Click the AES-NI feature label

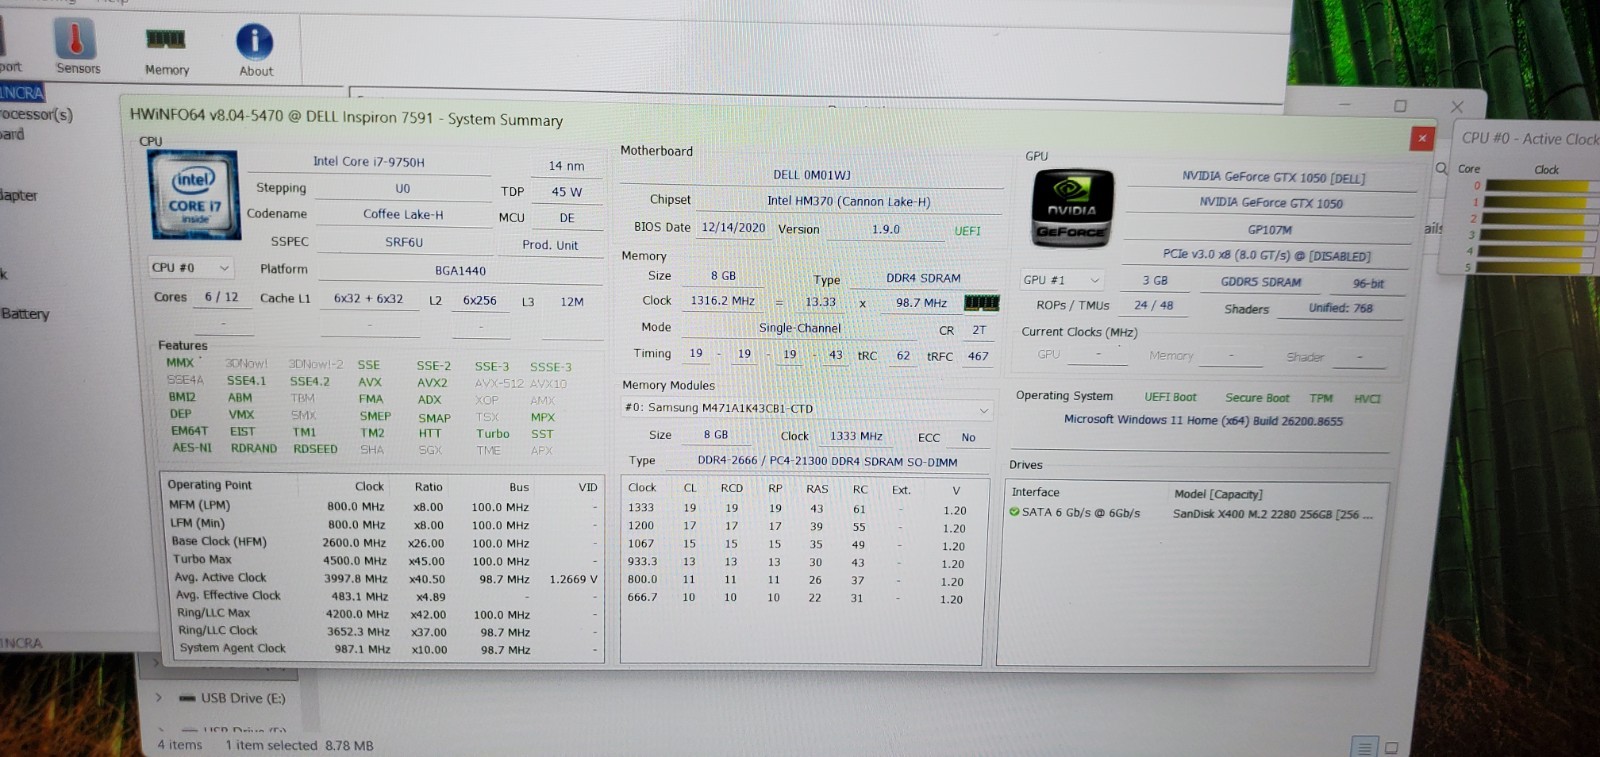pos(192,448)
